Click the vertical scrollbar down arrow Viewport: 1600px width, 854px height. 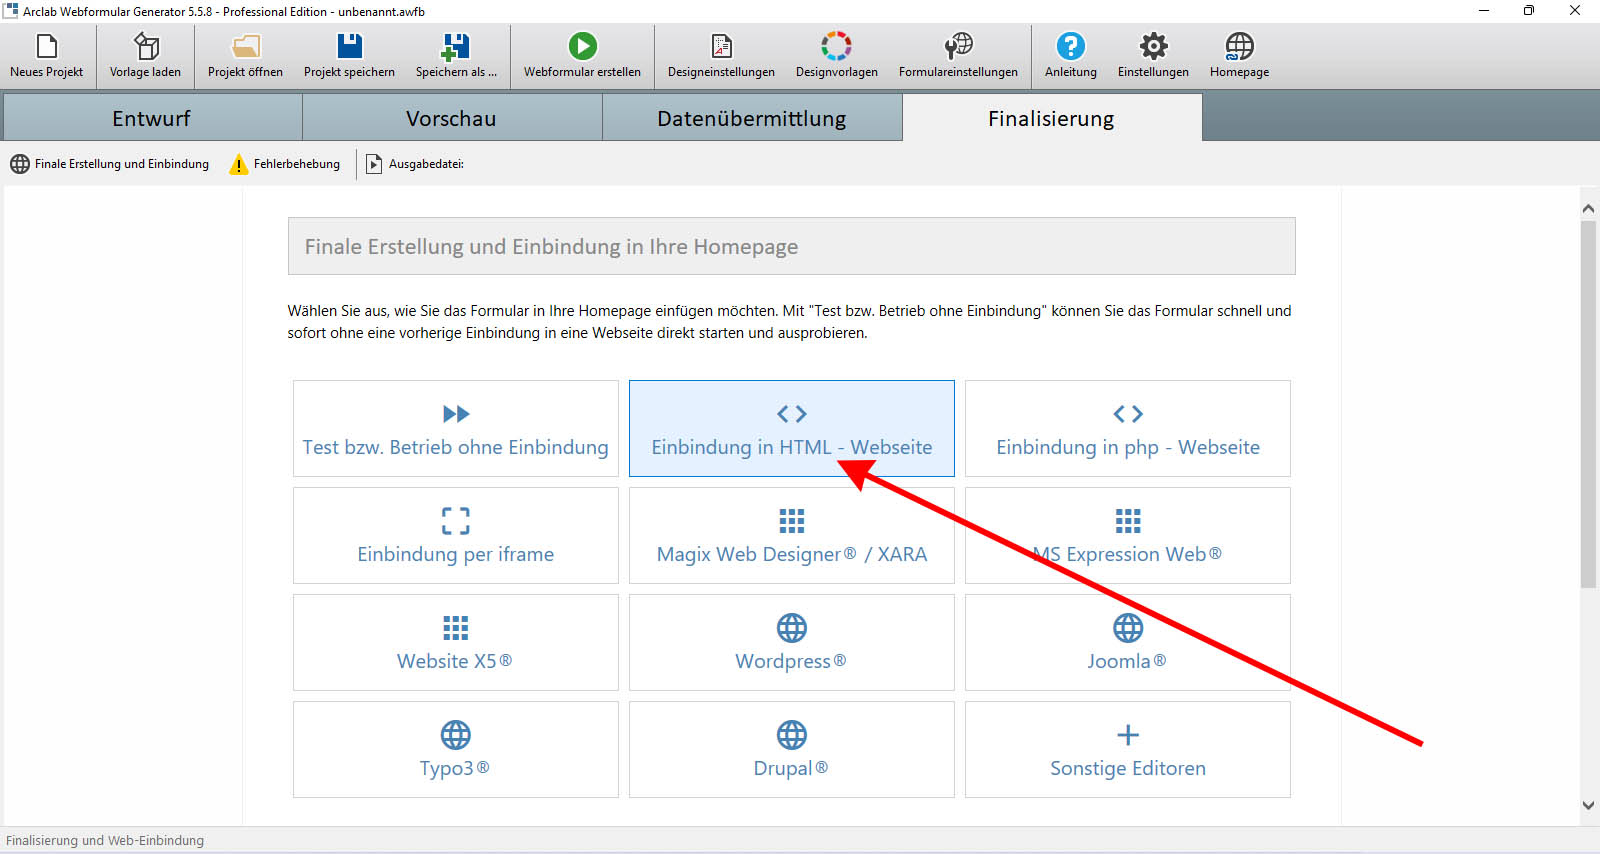point(1588,805)
